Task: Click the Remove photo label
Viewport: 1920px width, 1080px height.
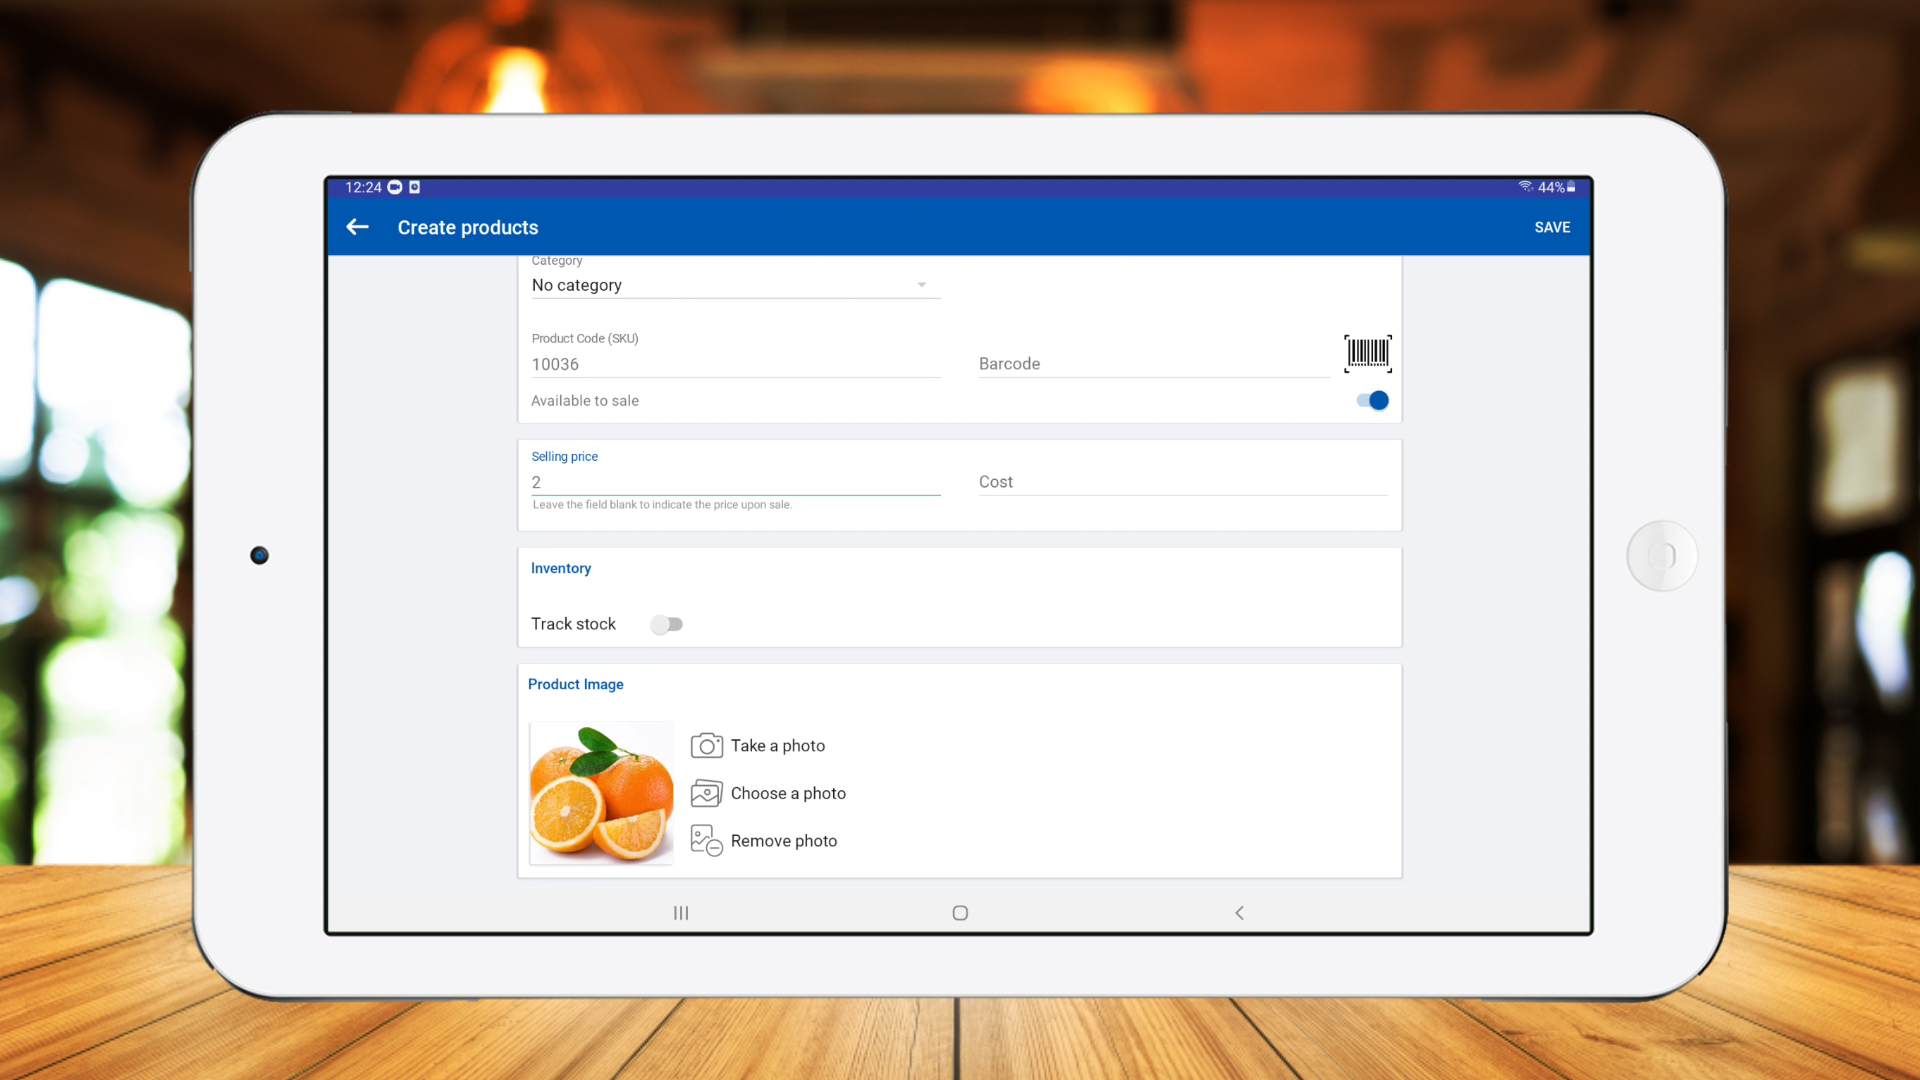Action: 783,842
